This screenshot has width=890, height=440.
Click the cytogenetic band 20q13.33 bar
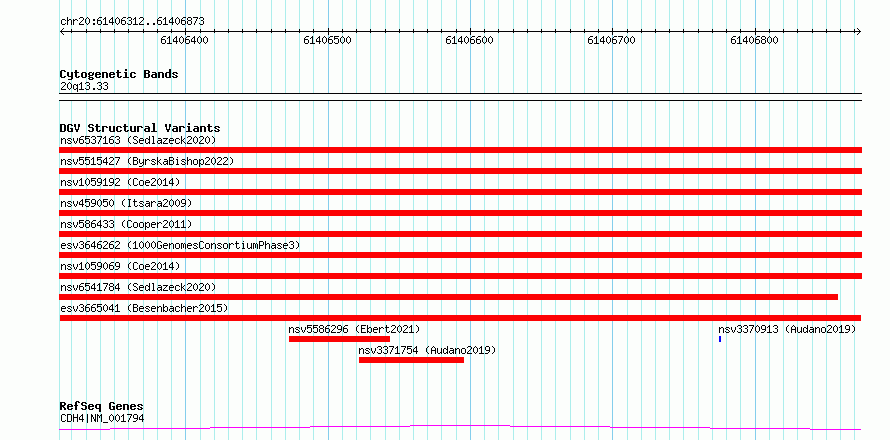(460, 97)
